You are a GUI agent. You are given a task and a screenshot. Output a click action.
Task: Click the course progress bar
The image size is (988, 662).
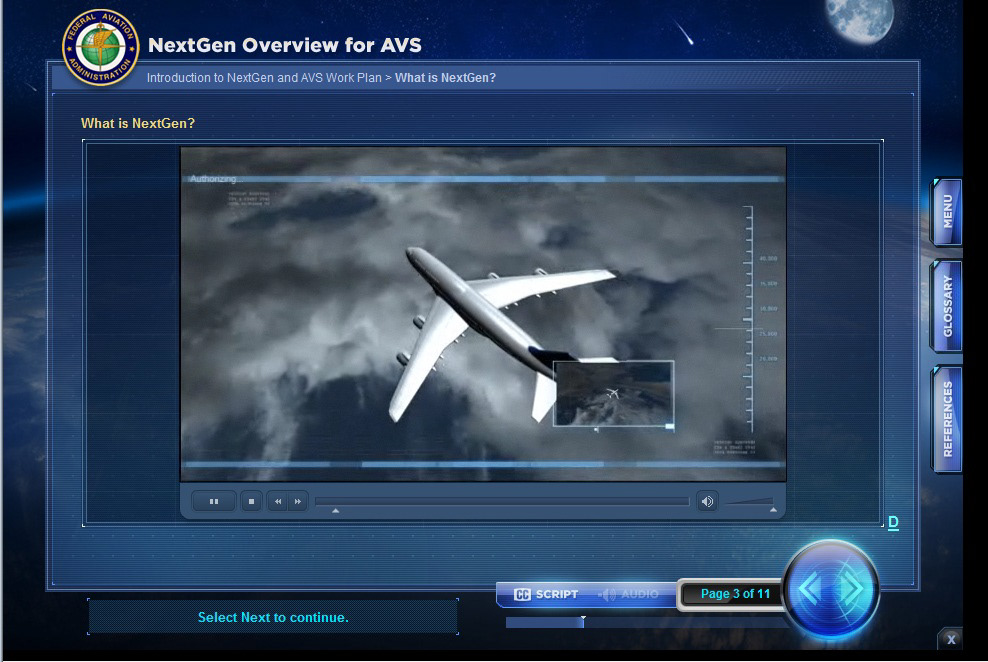point(647,622)
